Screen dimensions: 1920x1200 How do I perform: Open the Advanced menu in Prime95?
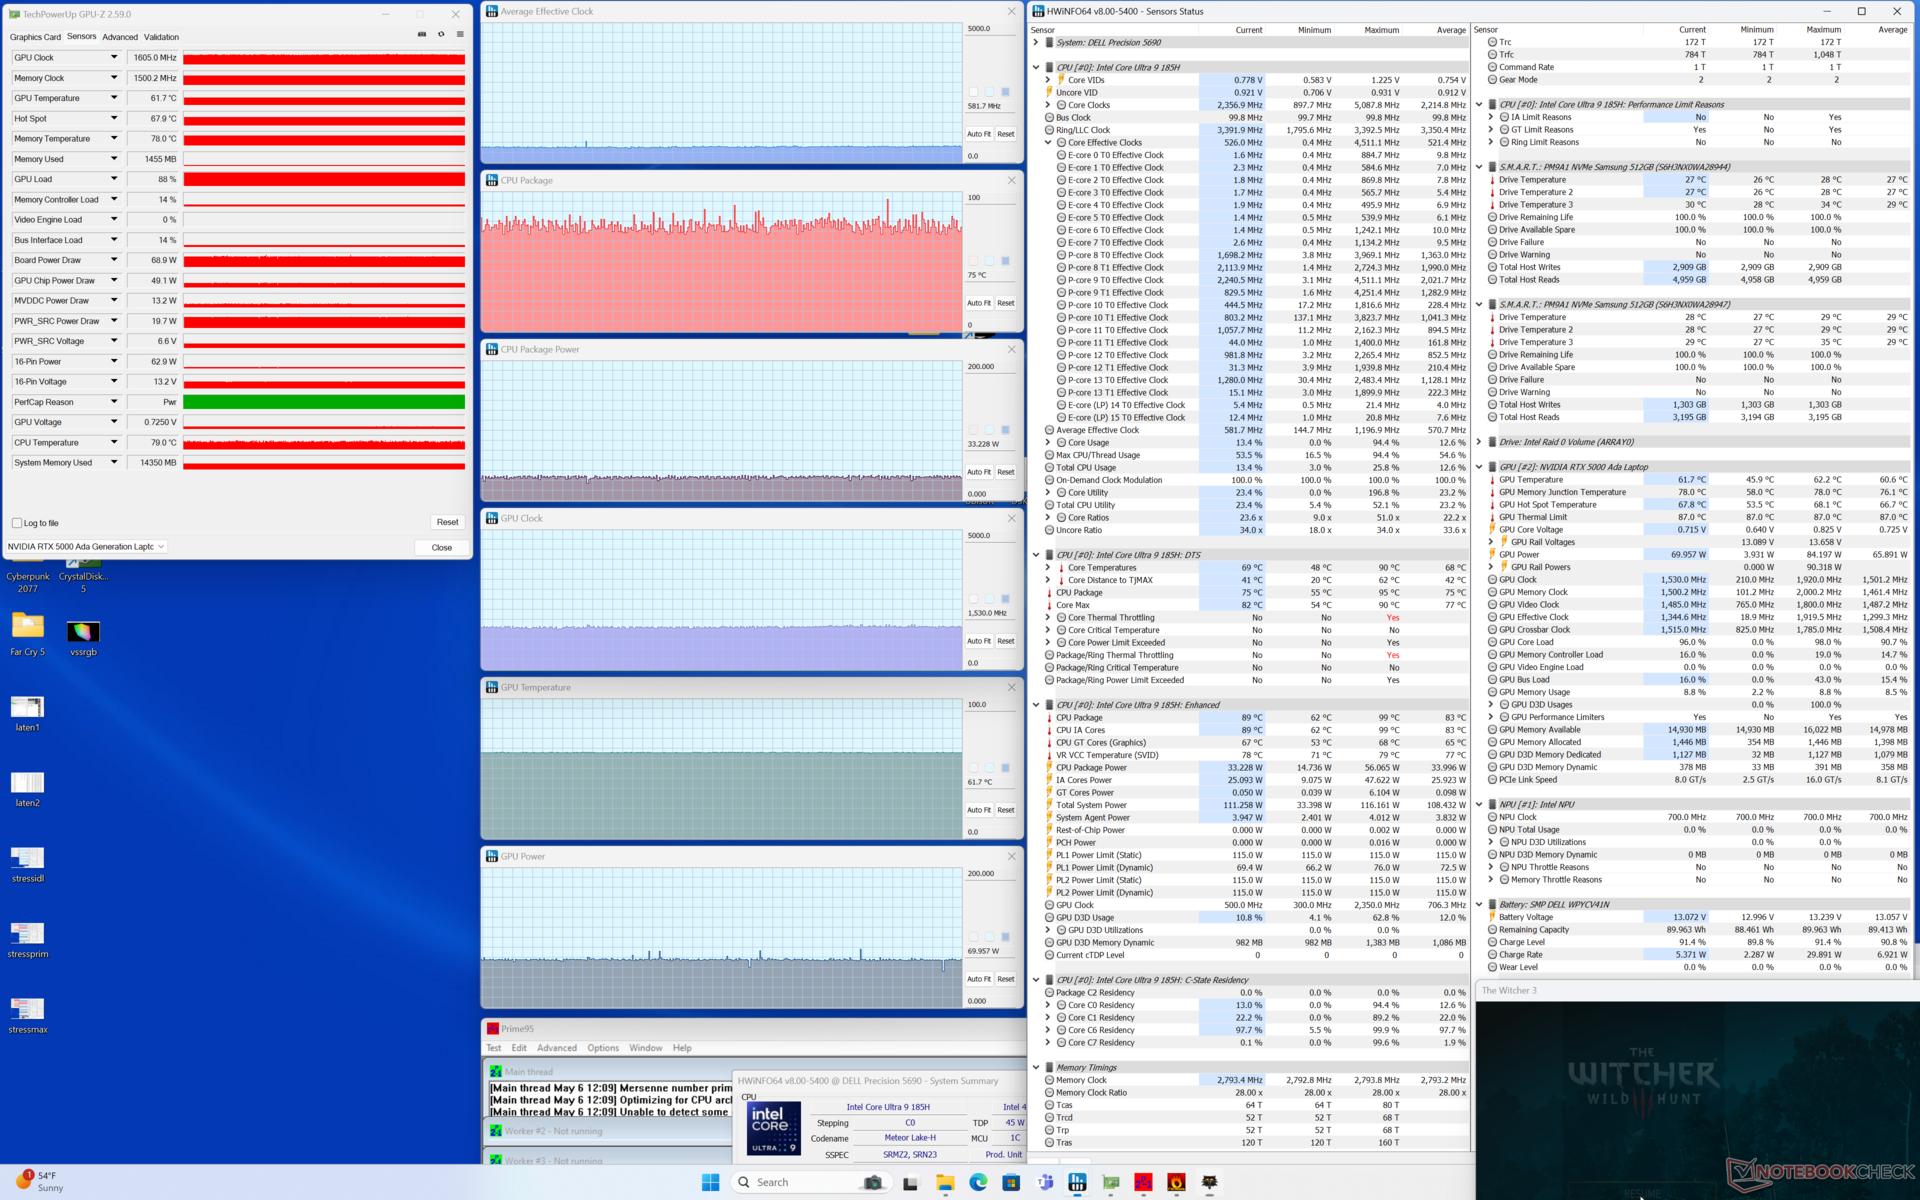(x=556, y=1048)
